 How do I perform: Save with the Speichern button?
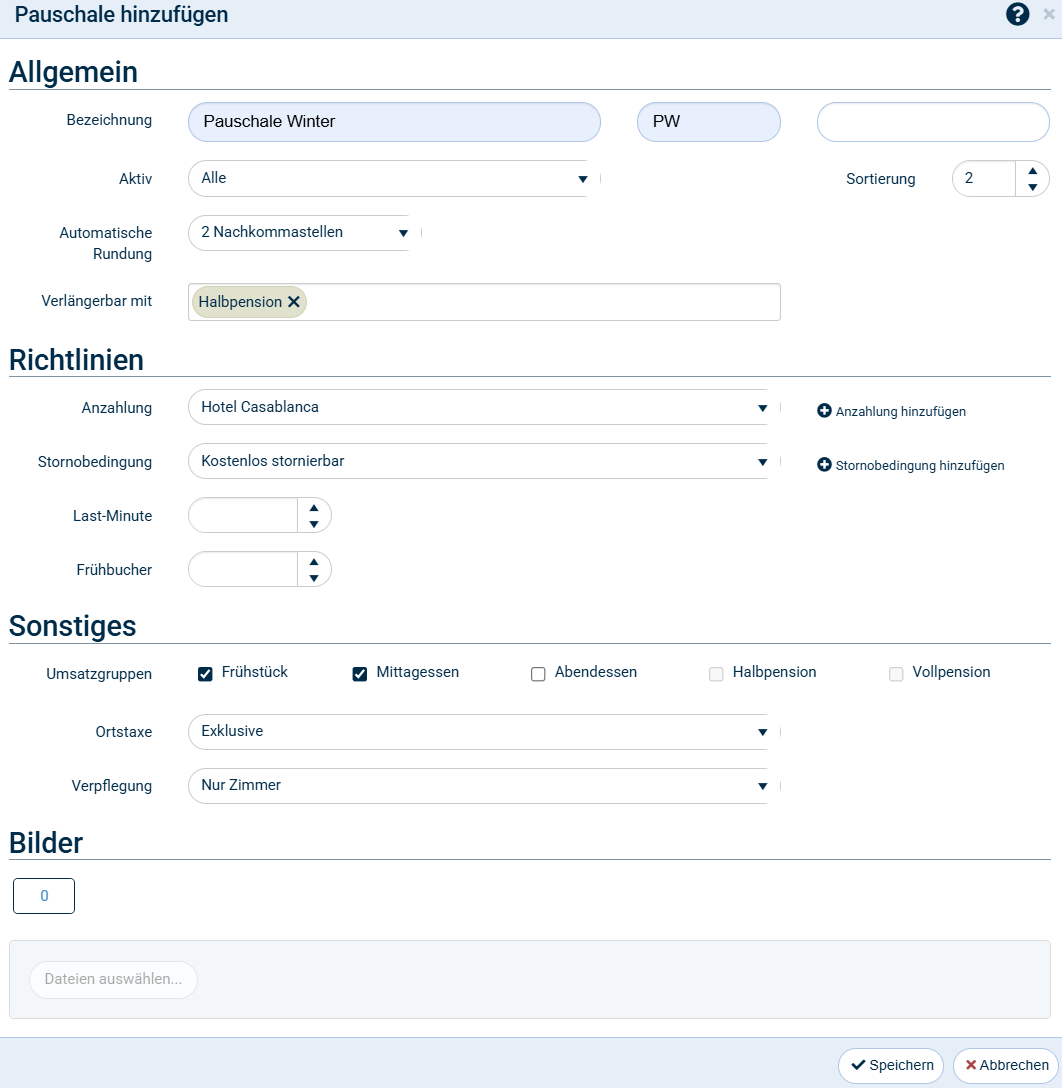[891, 1066]
